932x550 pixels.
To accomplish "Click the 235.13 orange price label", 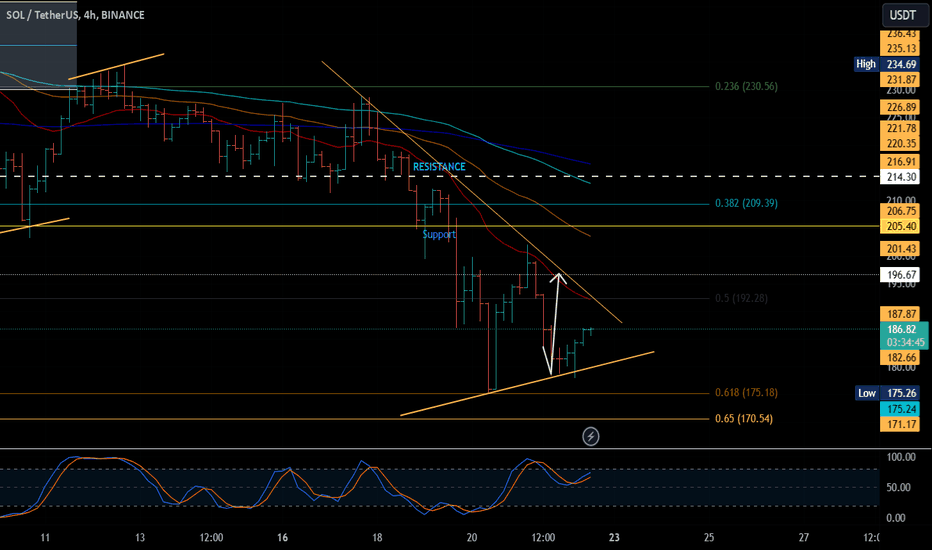I will 901,49.
